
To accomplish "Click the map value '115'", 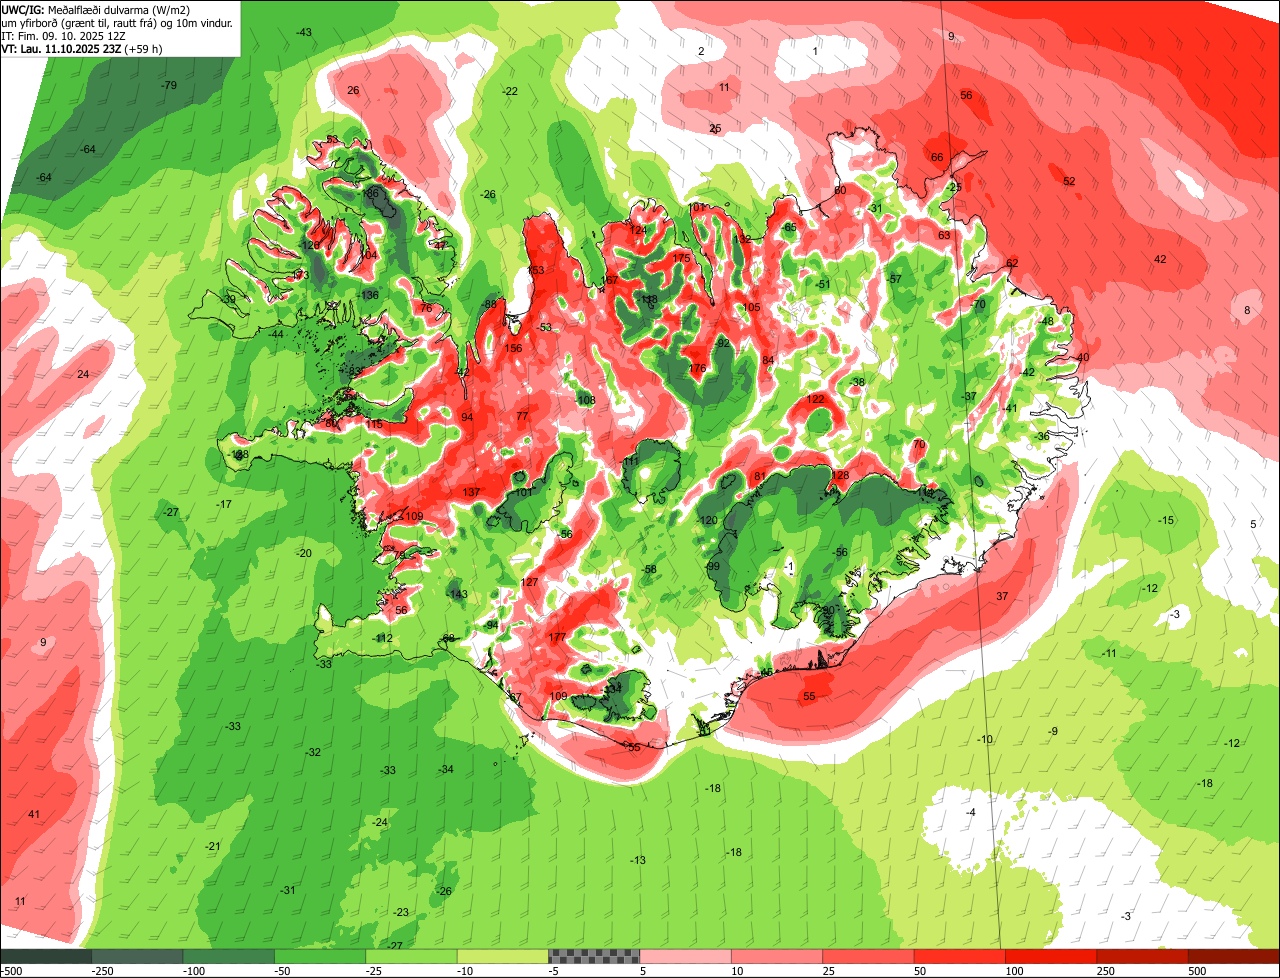I will click(x=375, y=424).
